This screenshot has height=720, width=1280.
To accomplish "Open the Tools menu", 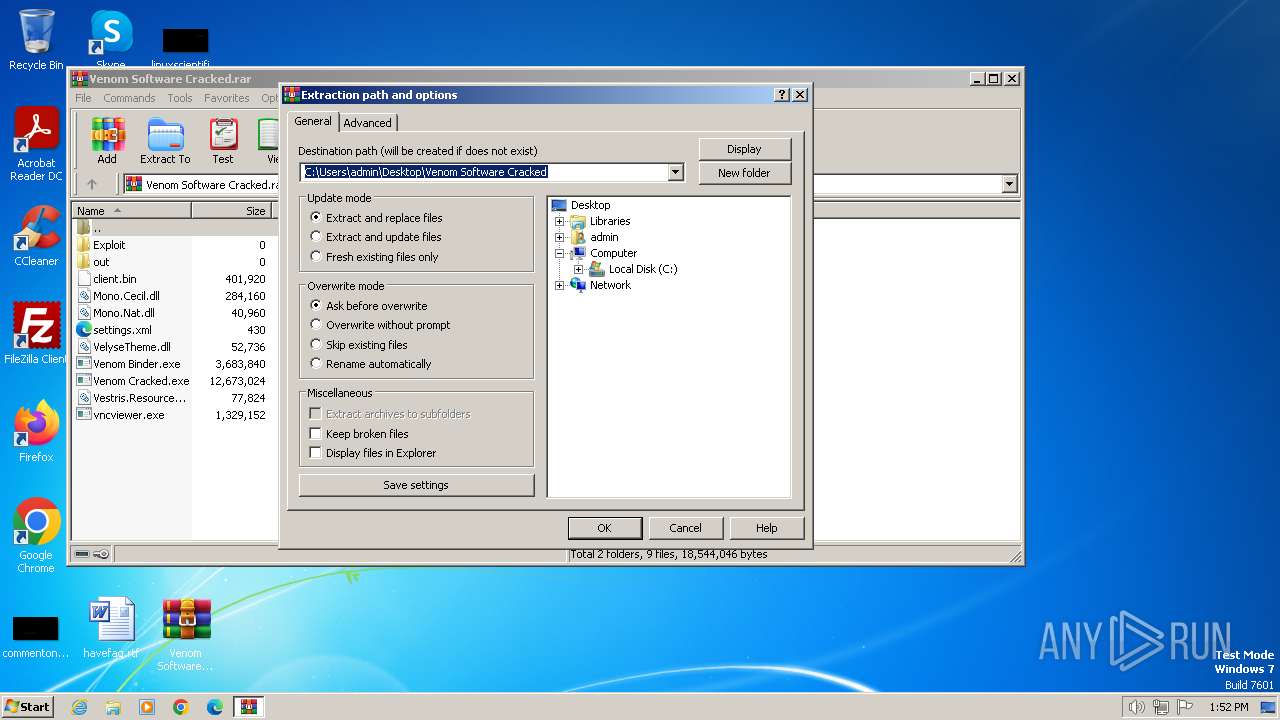I will pyautogui.click(x=180, y=98).
